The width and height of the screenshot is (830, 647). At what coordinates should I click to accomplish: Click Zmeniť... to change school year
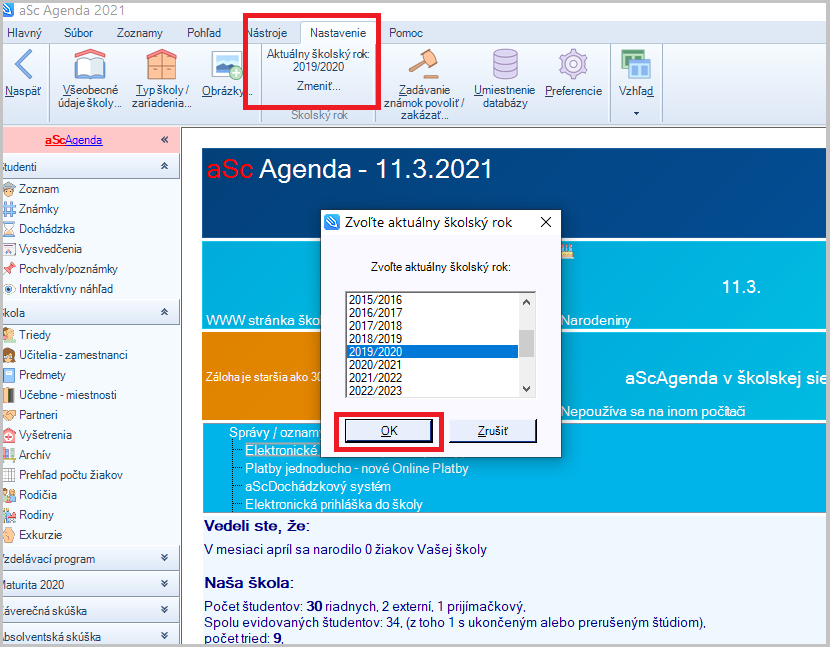pos(319,86)
